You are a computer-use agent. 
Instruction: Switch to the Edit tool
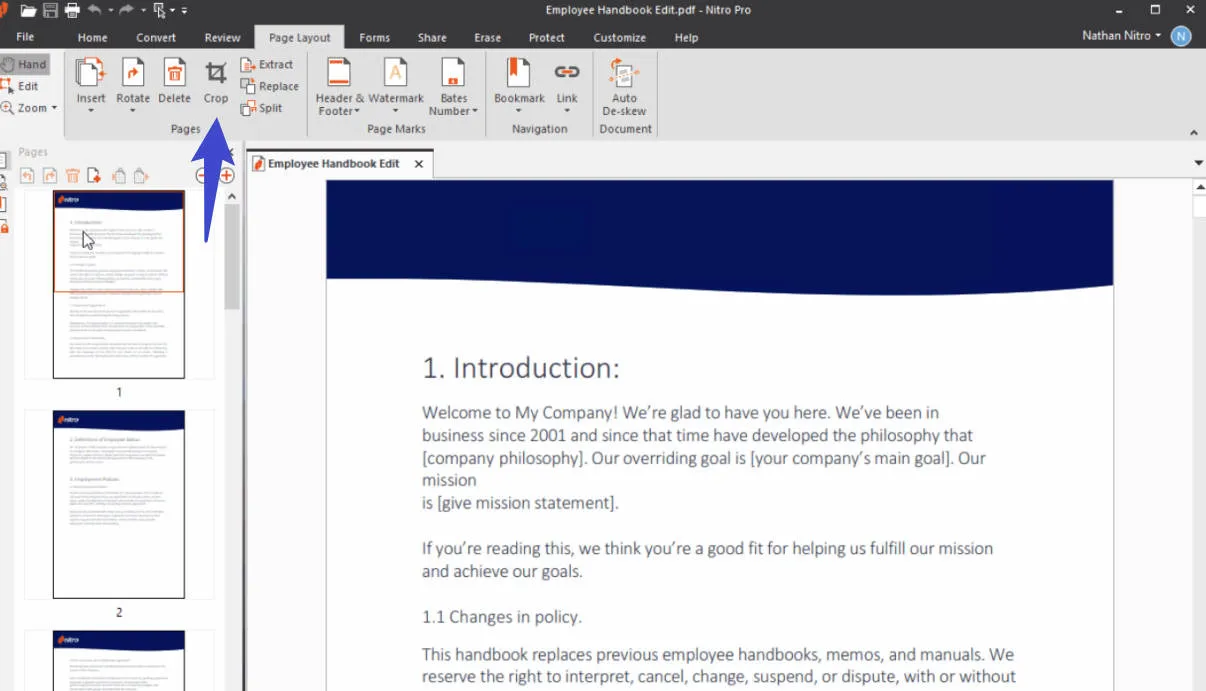click(x=21, y=87)
